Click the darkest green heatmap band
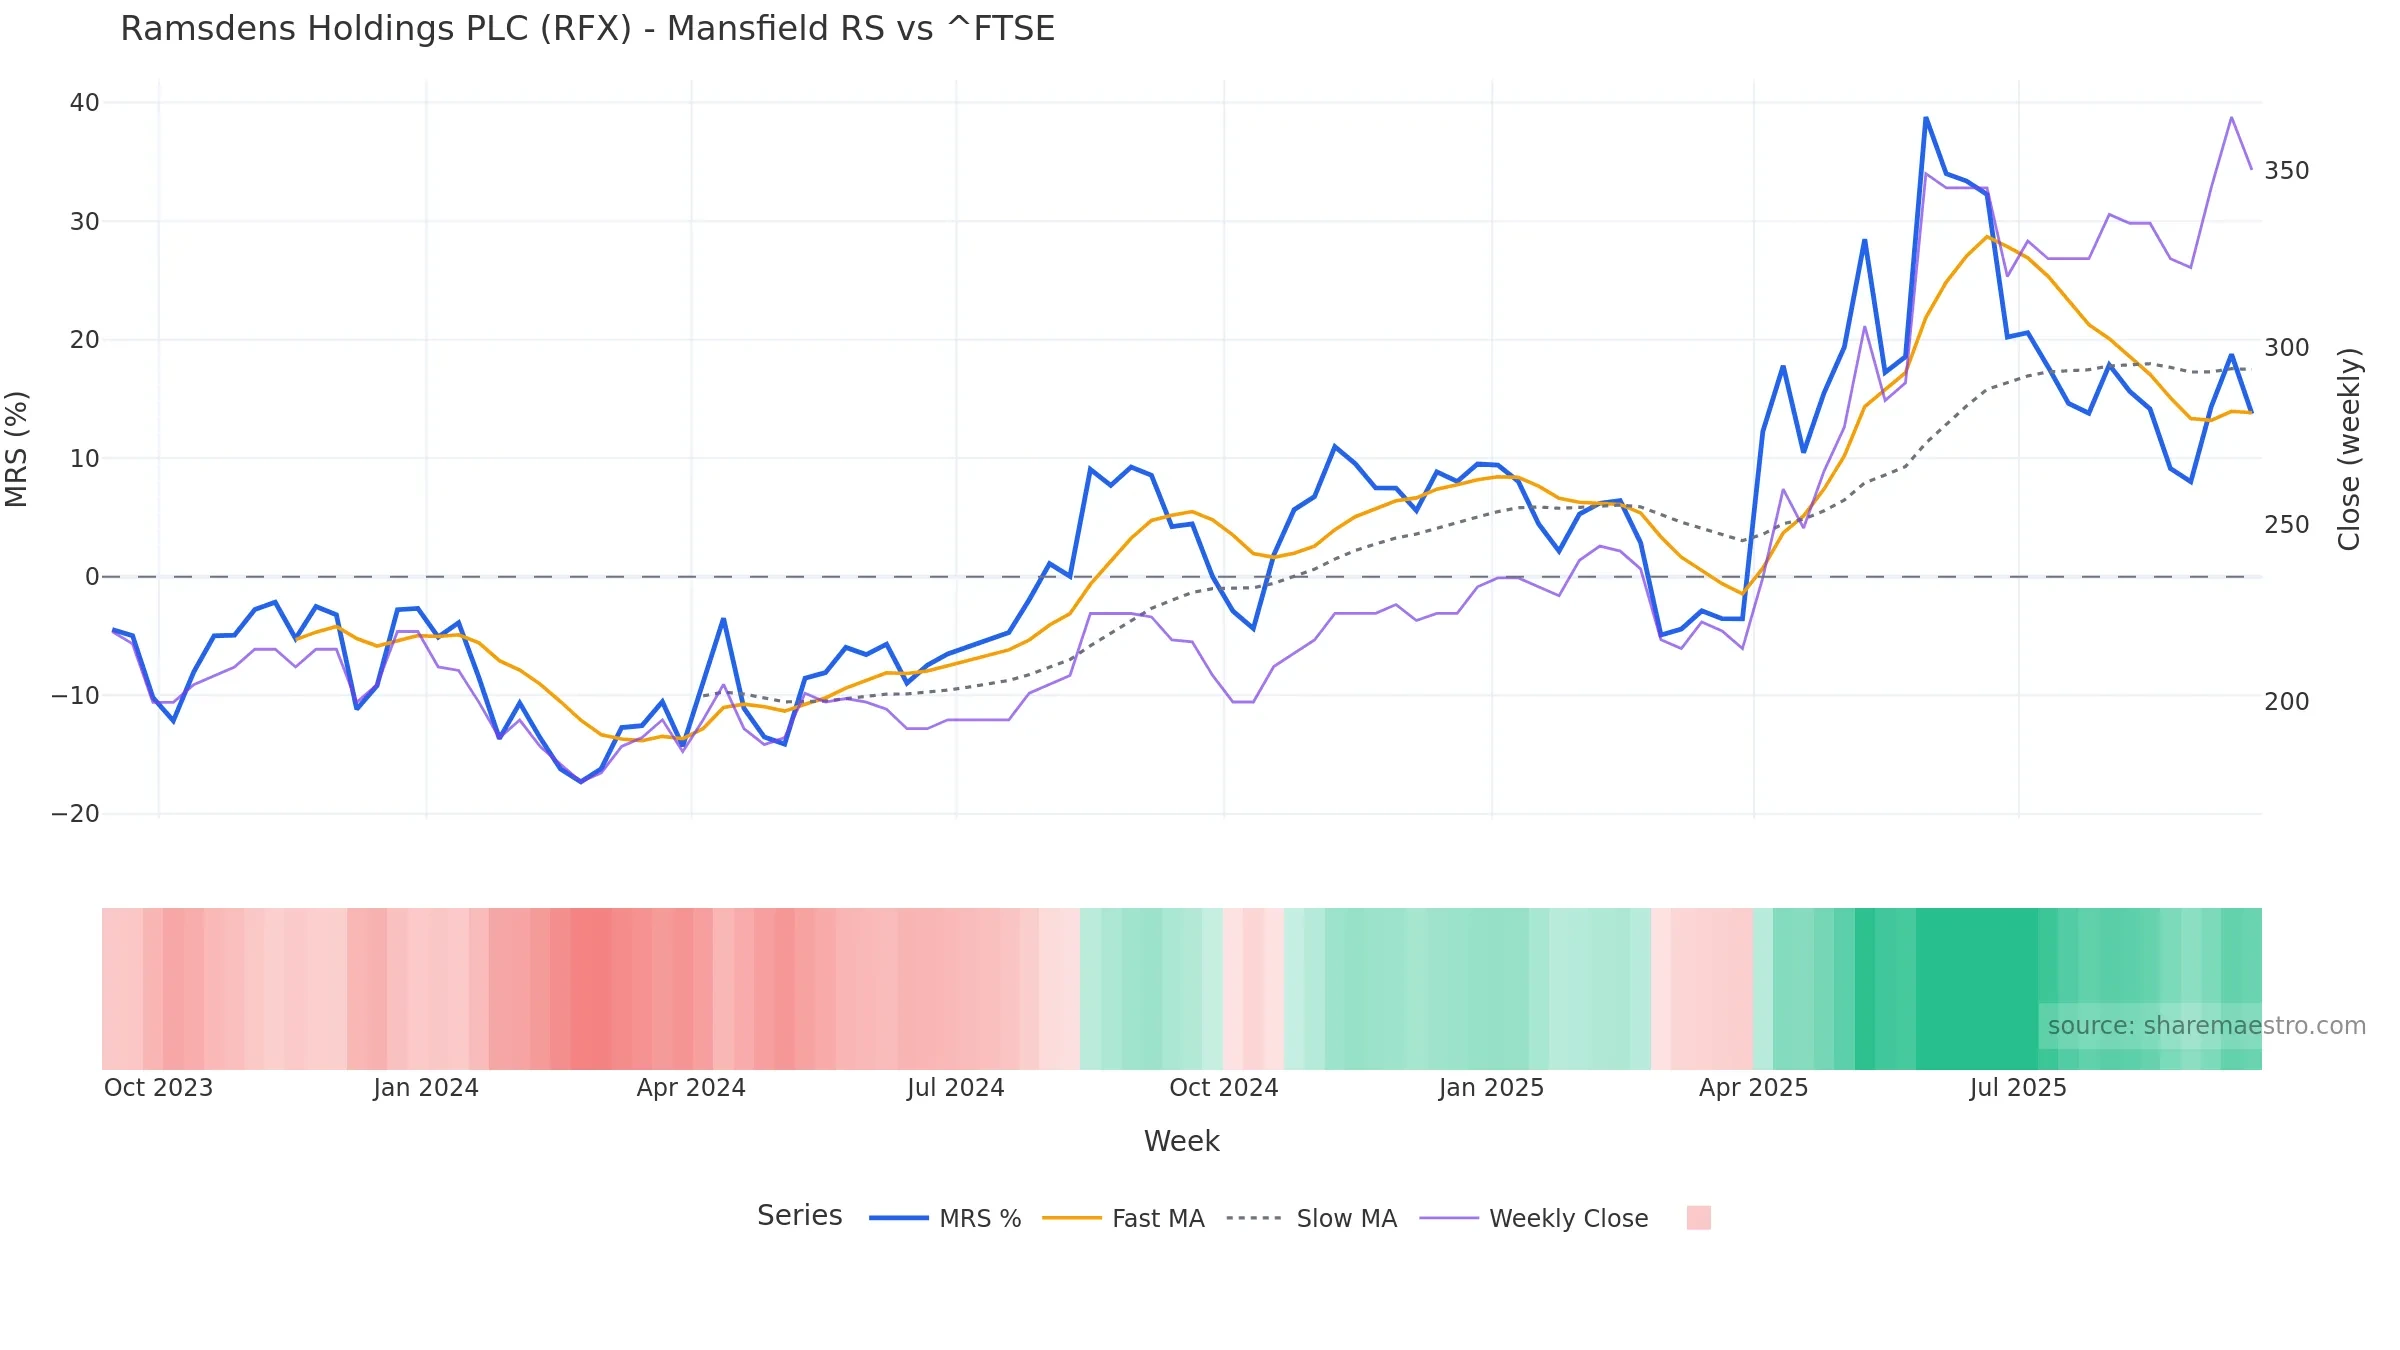2400x1350 pixels. (x=1977, y=989)
